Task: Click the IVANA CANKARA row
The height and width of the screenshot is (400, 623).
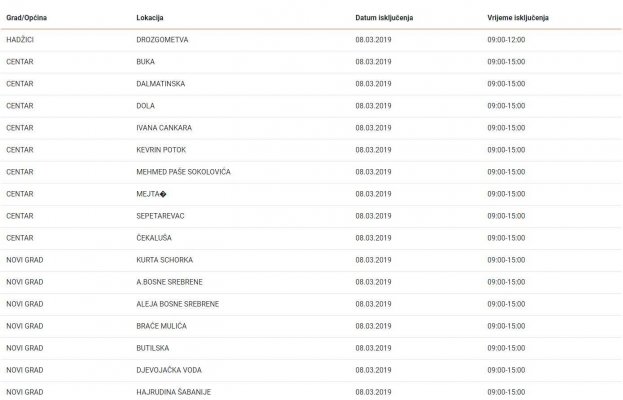Action: [163, 128]
